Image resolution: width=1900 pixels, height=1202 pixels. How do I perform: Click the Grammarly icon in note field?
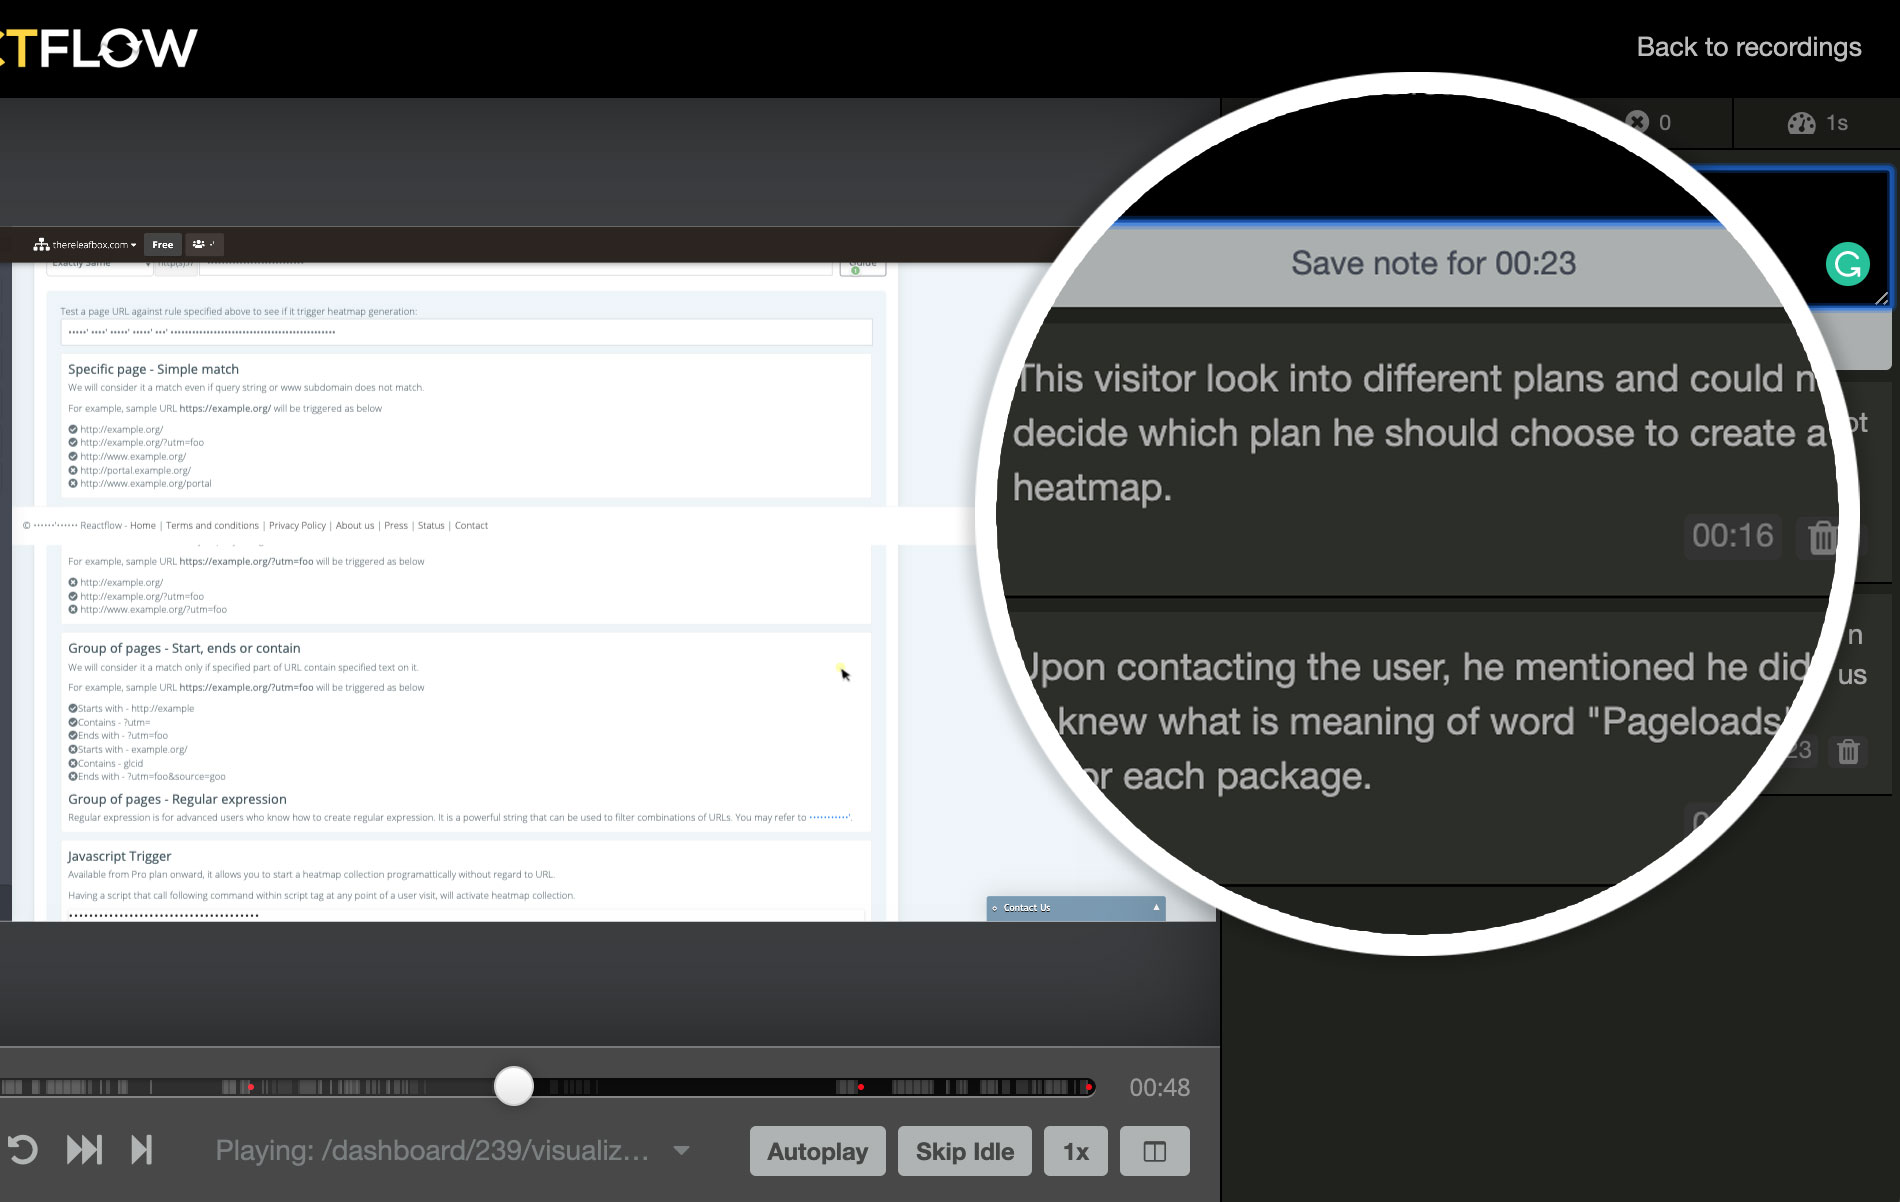(1847, 265)
